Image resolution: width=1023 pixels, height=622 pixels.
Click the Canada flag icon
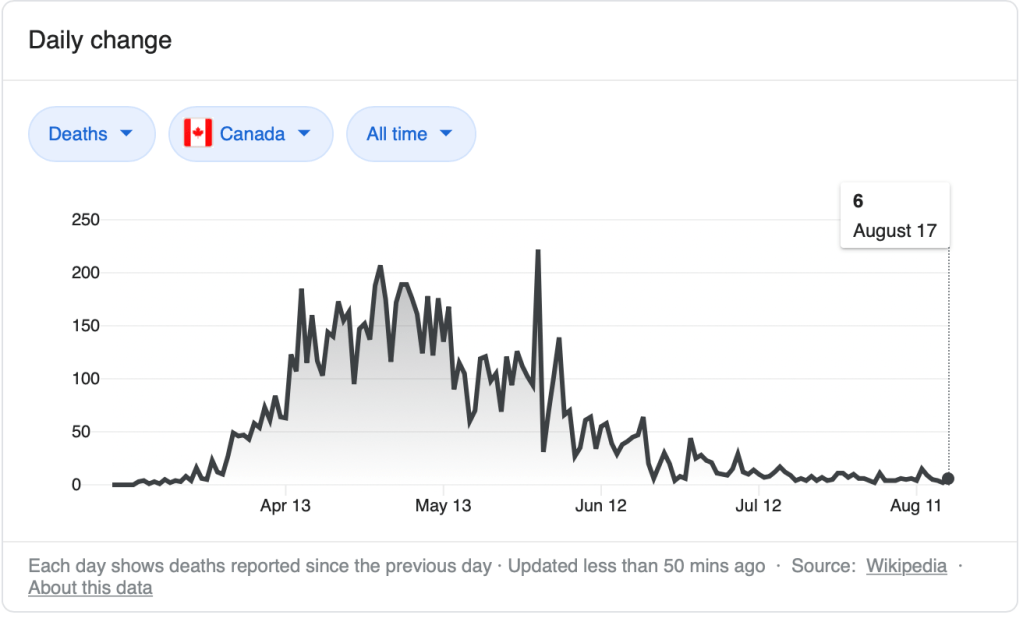(198, 134)
